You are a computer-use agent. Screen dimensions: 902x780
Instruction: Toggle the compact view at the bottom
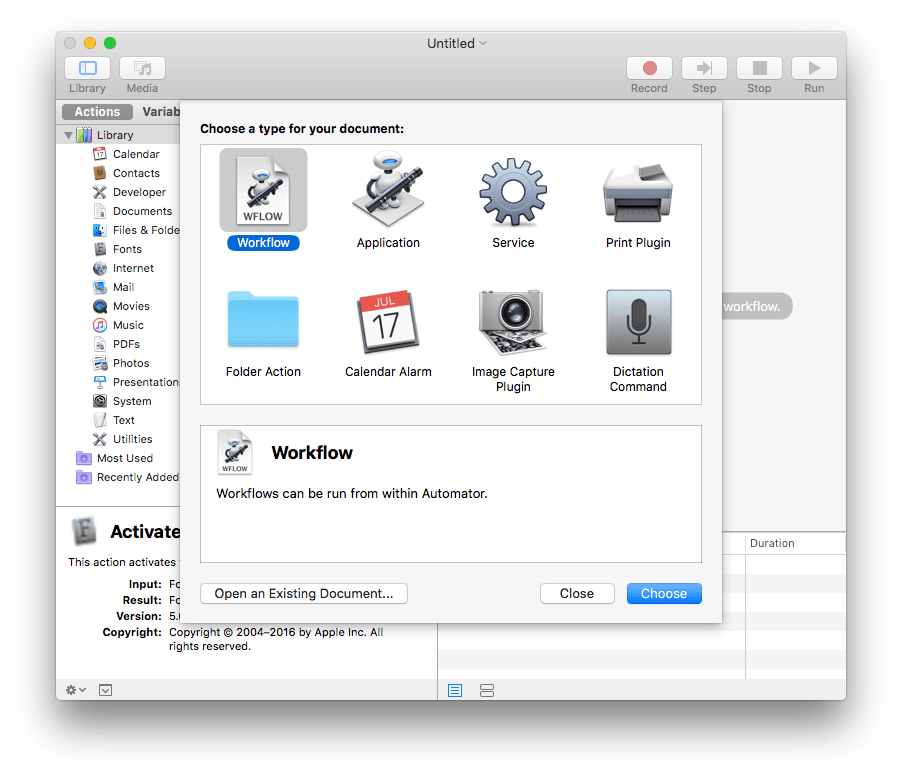tap(486, 690)
